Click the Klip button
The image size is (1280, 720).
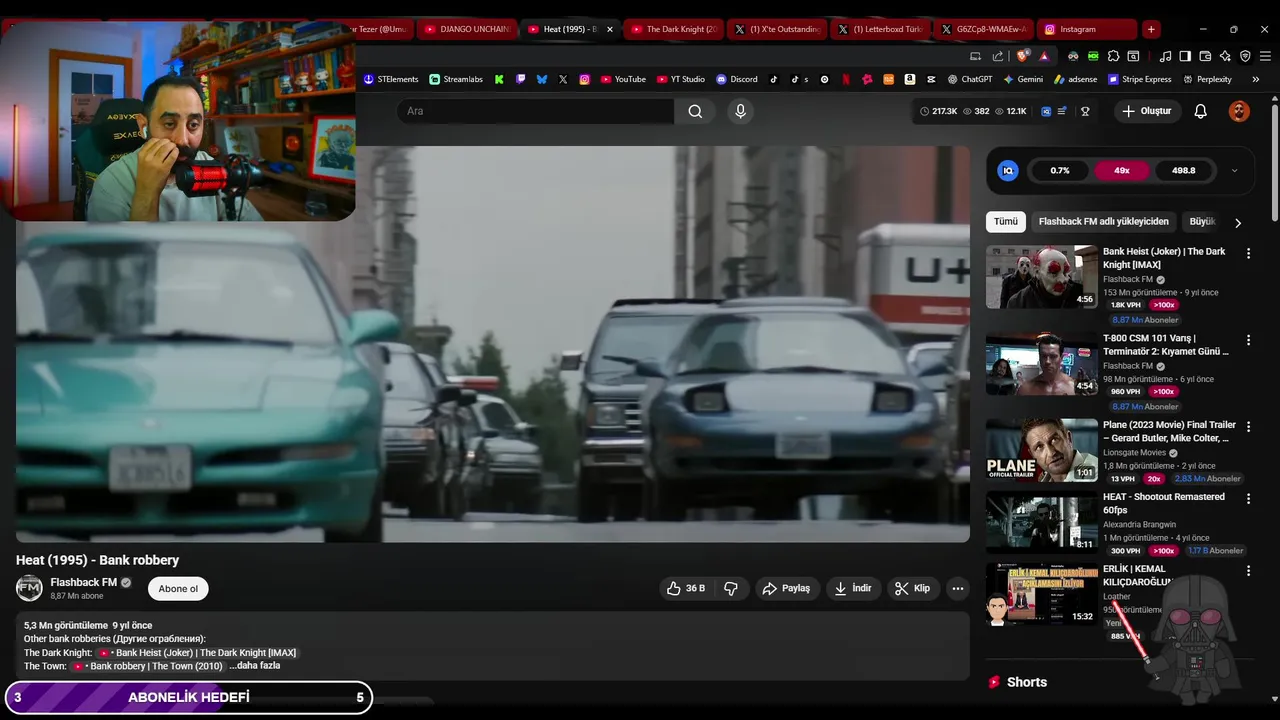[912, 588]
